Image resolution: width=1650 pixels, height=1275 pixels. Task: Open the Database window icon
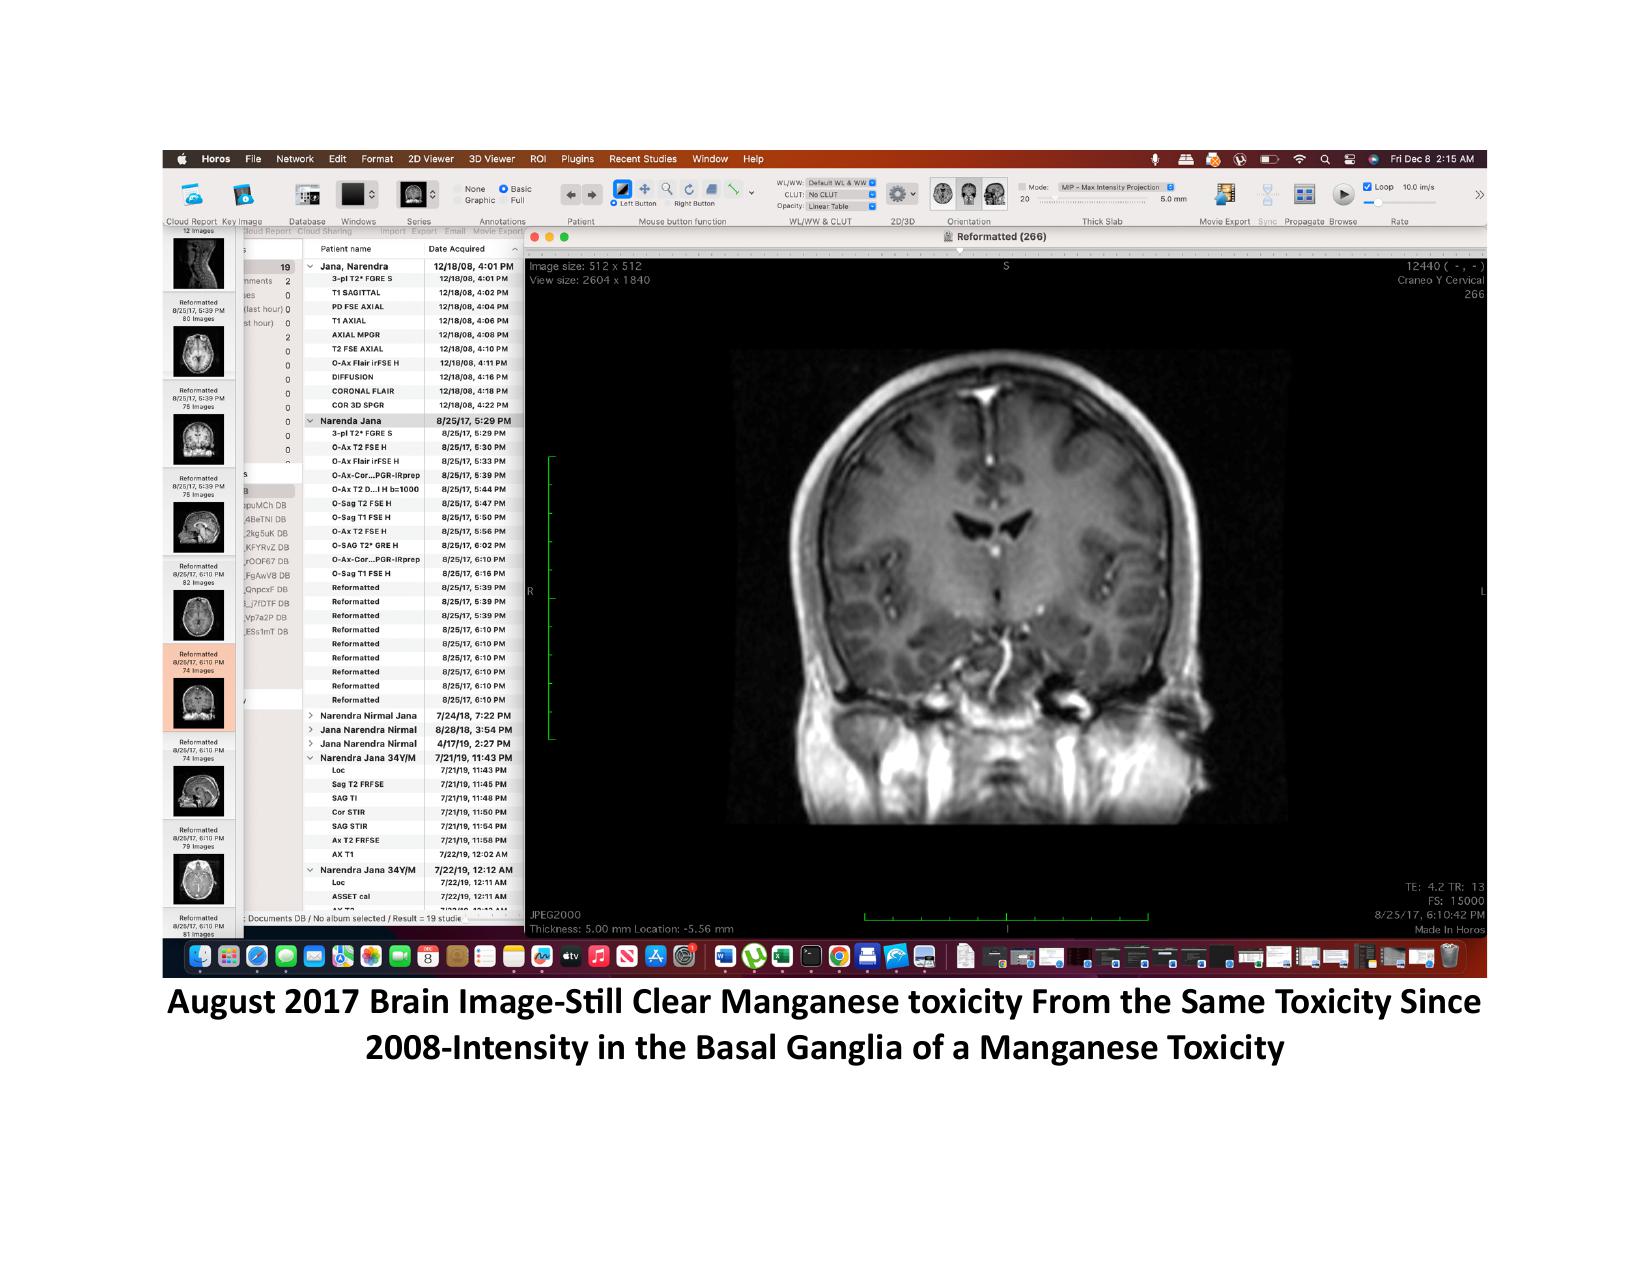click(307, 195)
